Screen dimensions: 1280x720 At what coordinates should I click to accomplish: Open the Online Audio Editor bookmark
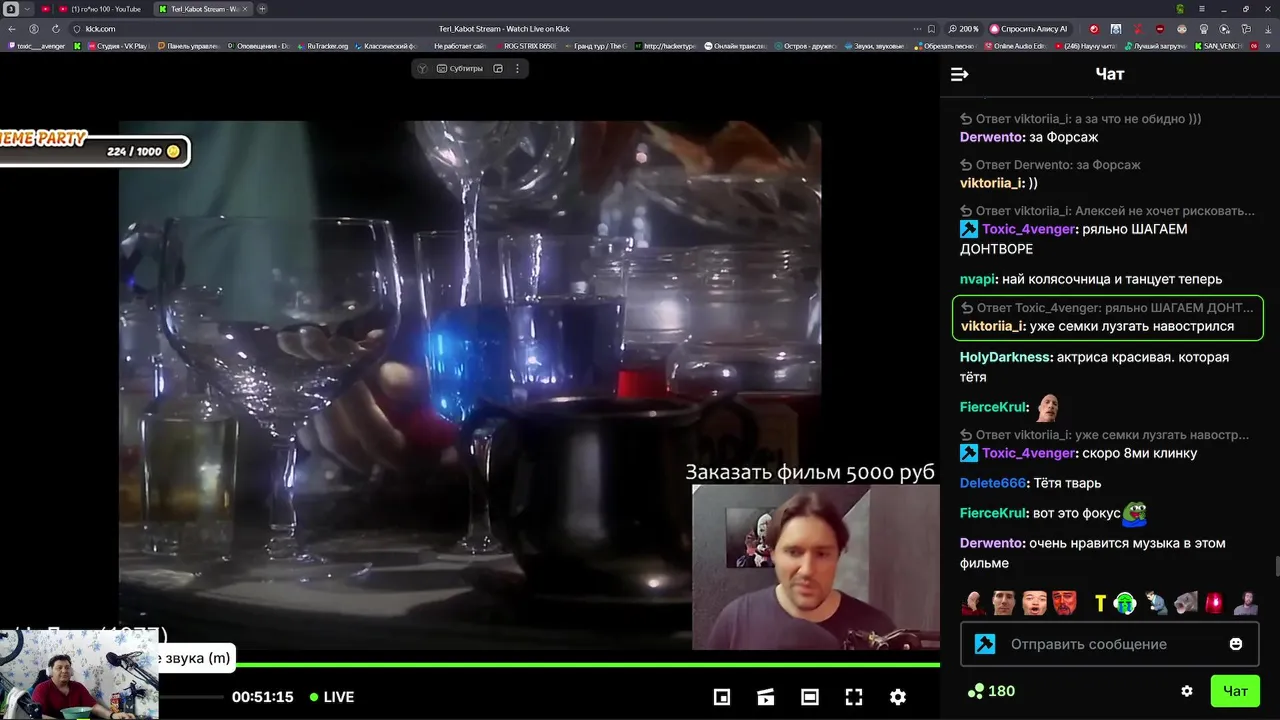1015,46
